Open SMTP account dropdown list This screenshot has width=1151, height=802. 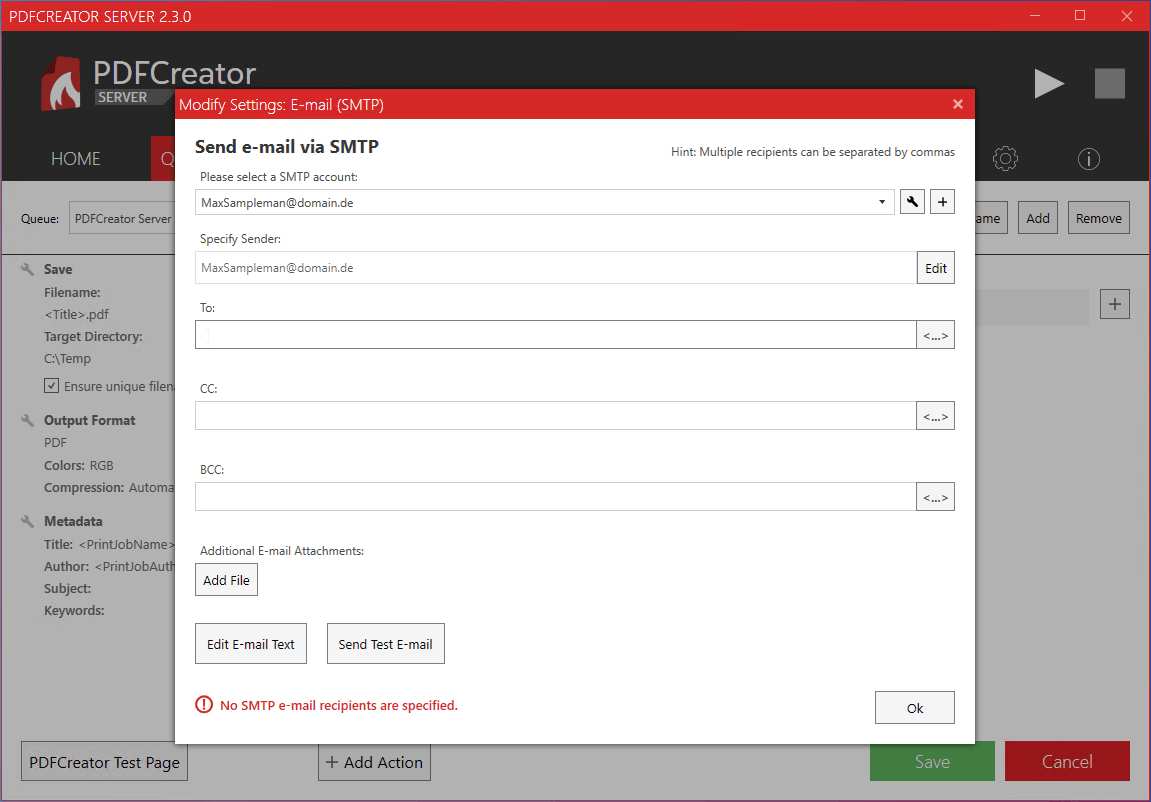pos(882,202)
